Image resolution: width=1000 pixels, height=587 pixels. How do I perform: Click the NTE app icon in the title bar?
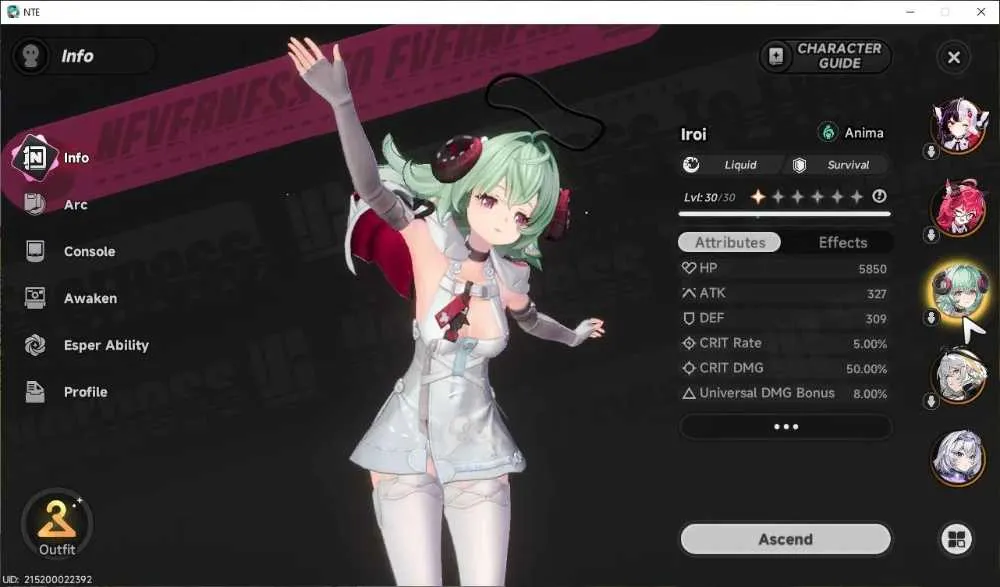13,11
